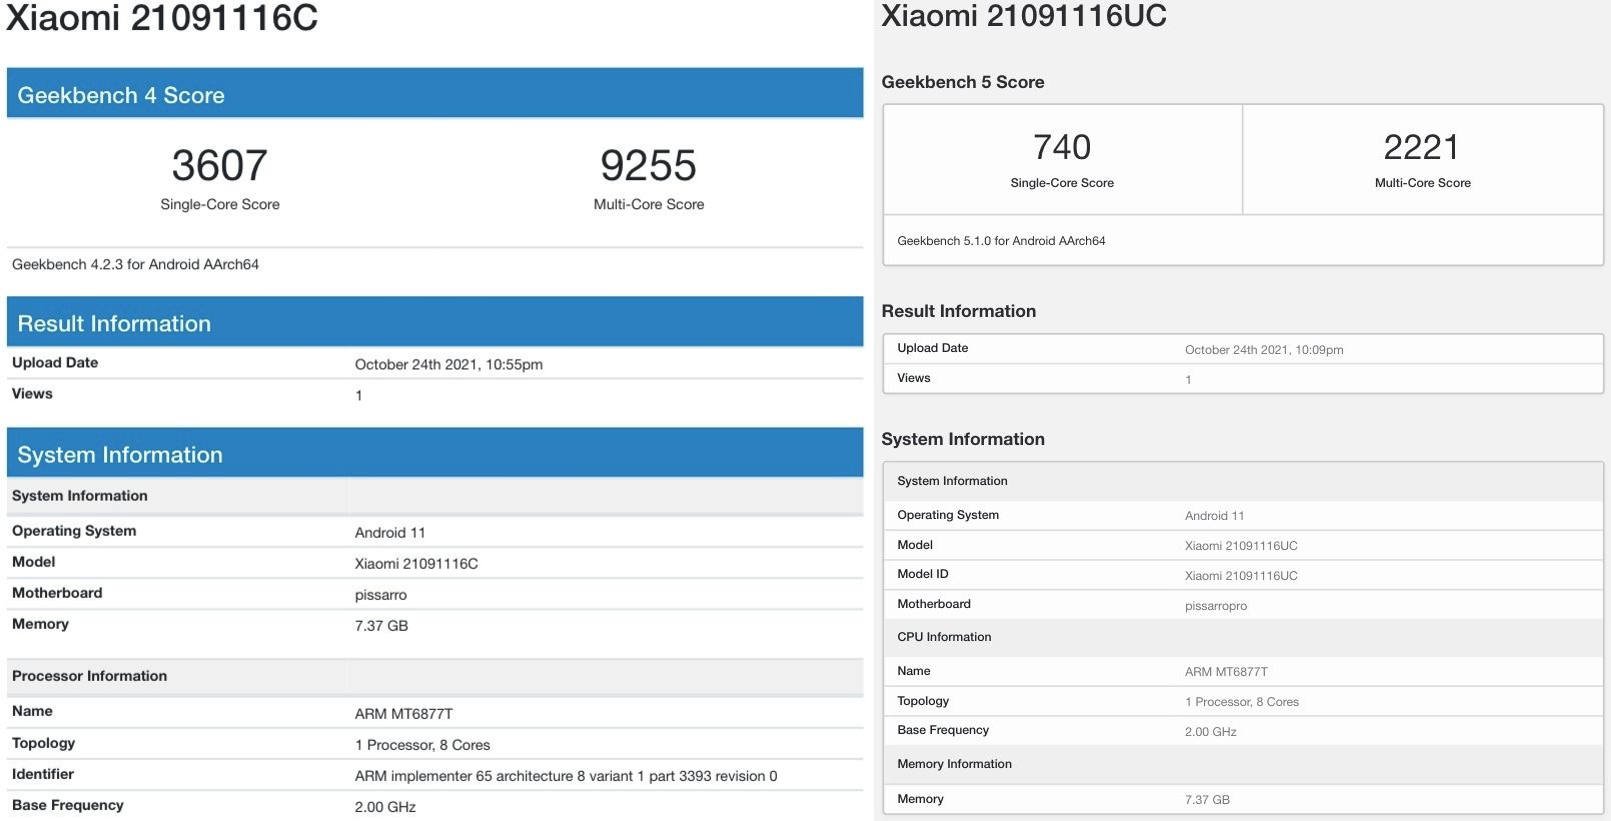Click ARM MT6877T name in Geekbench 5
Viewport: 1611px width, 821px height.
(x=1226, y=672)
